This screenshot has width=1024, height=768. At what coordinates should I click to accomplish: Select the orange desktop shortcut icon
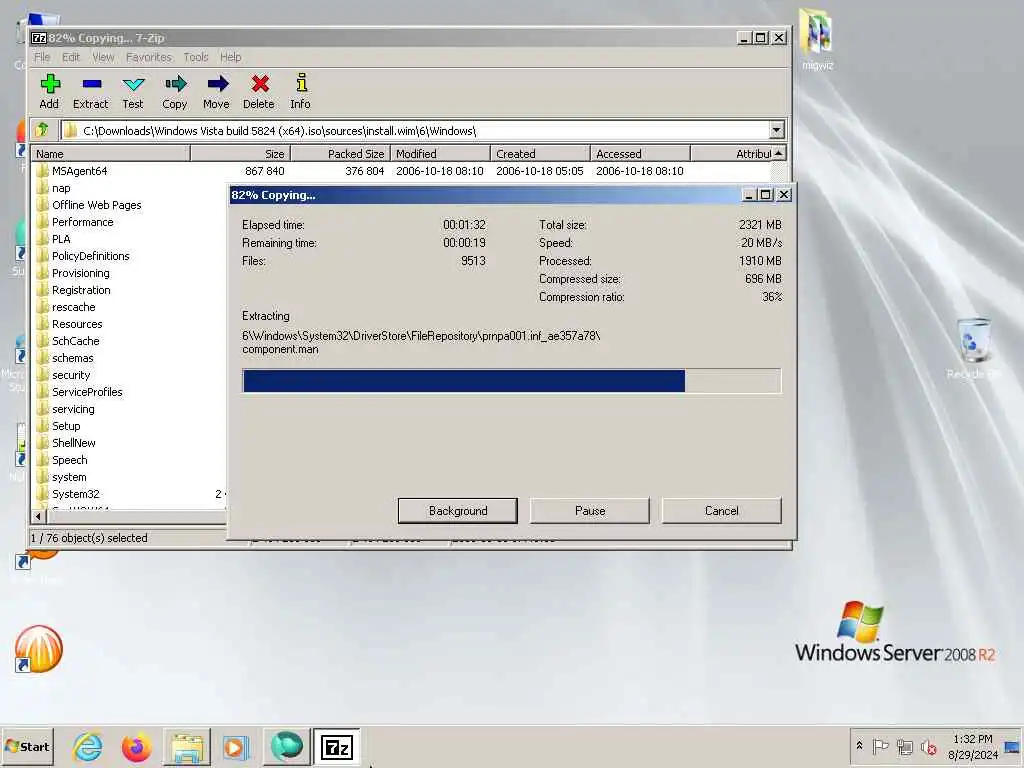(x=39, y=649)
